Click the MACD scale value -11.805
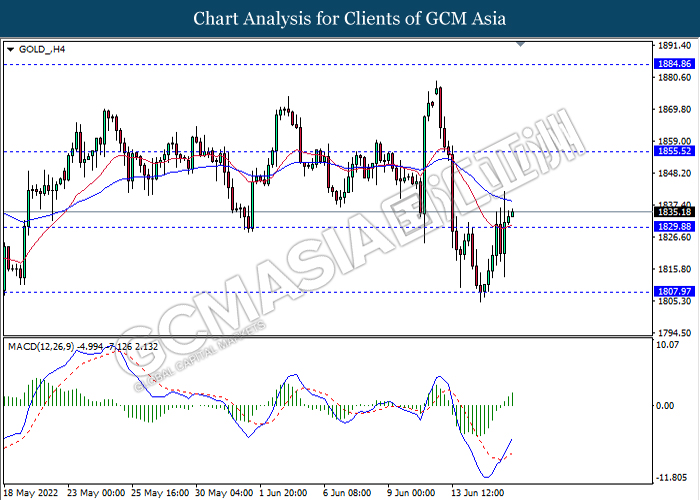 pyautogui.click(x=672, y=478)
